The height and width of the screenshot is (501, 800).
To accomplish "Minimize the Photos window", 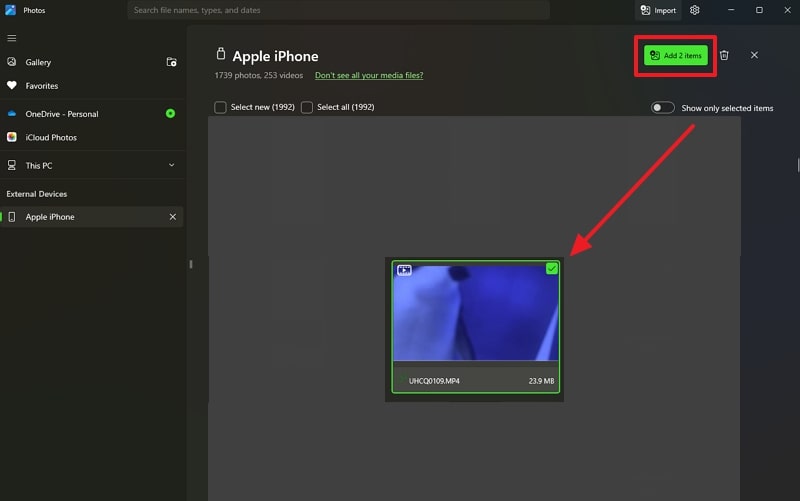I will point(731,10).
